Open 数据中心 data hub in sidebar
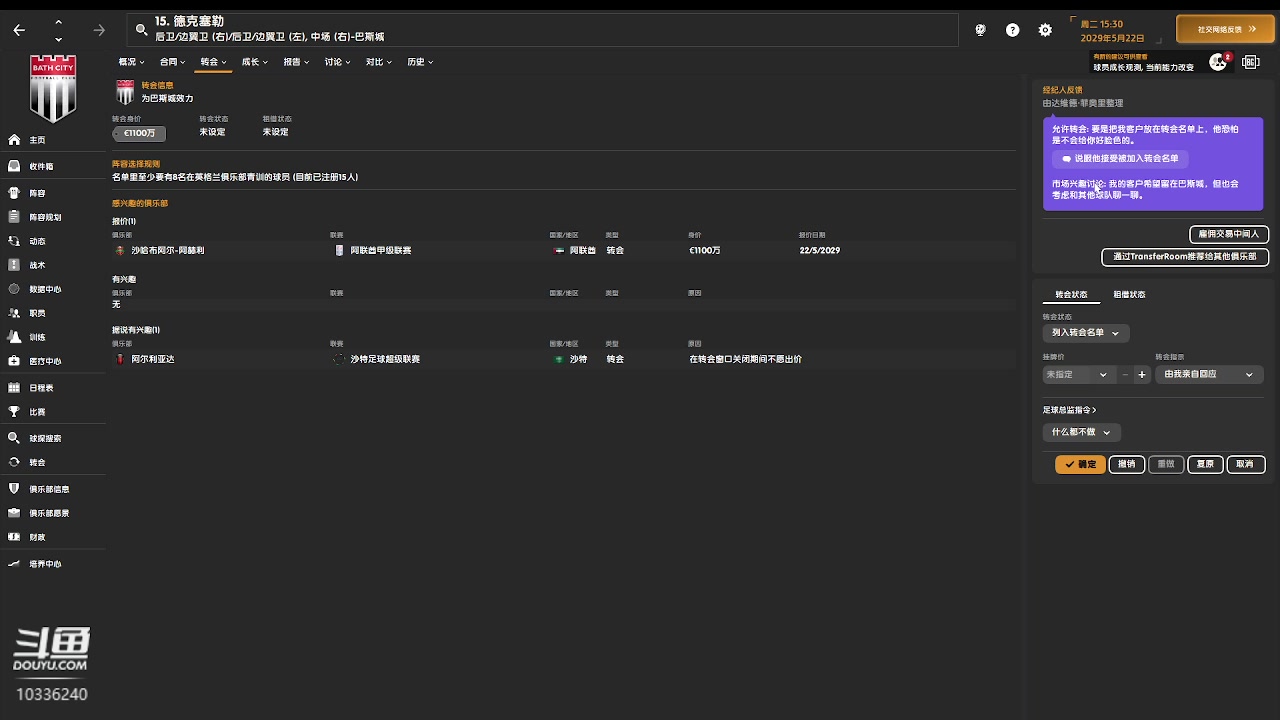 tap(45, 289)
